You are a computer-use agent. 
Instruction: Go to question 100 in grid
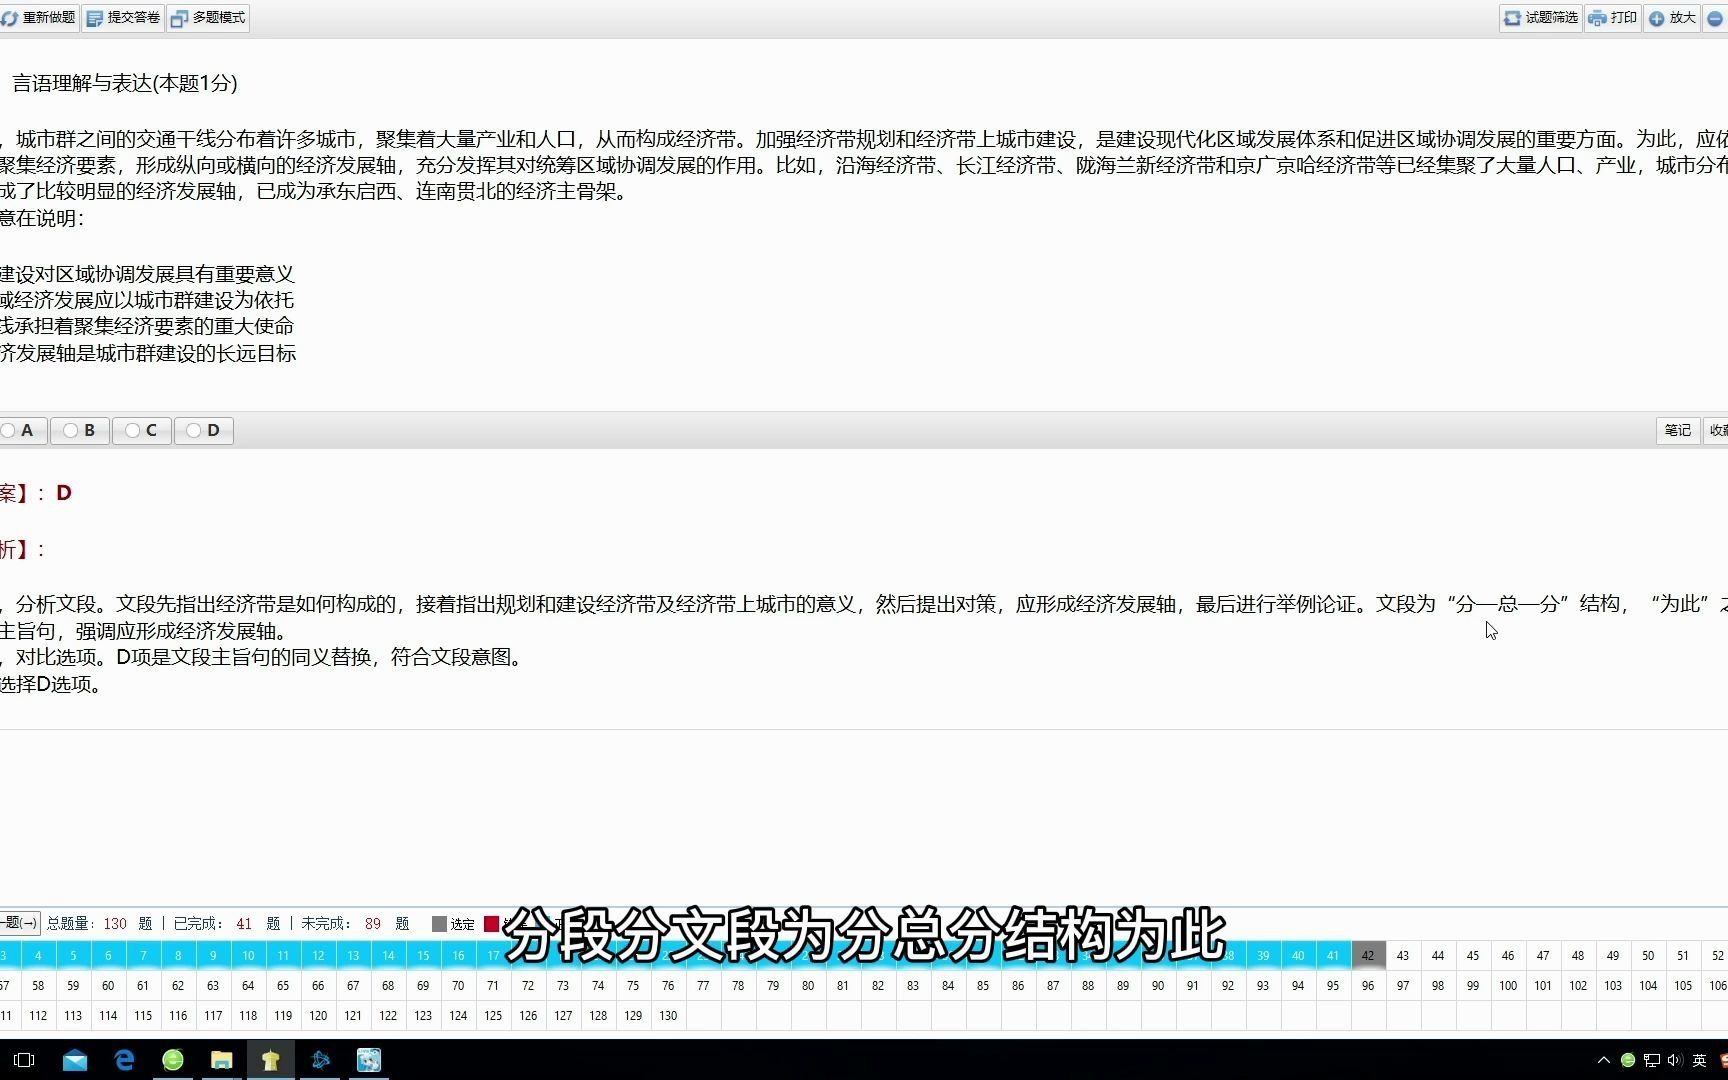(x=1508, y=985)
